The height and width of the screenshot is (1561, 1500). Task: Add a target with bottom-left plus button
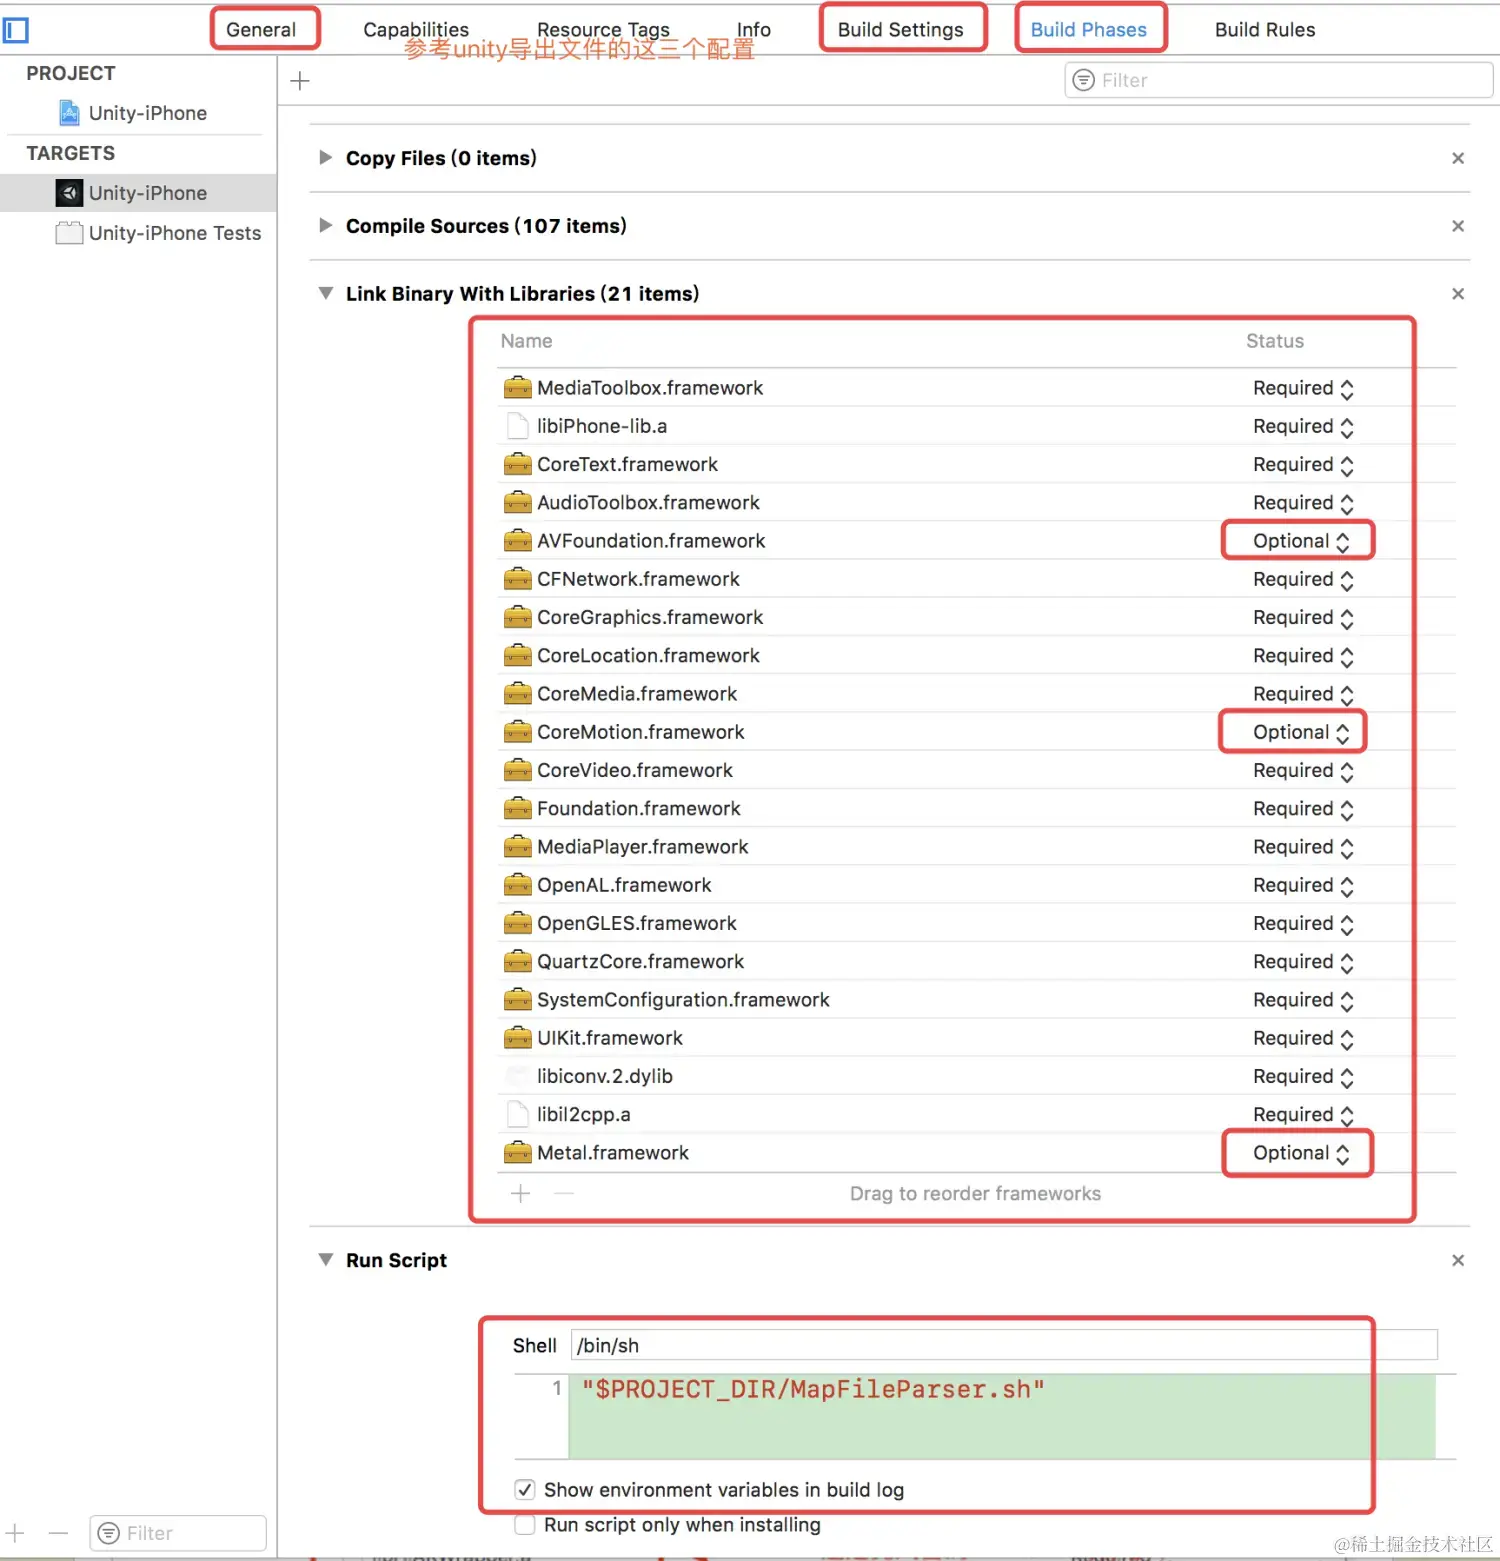tap(16, 1532)
